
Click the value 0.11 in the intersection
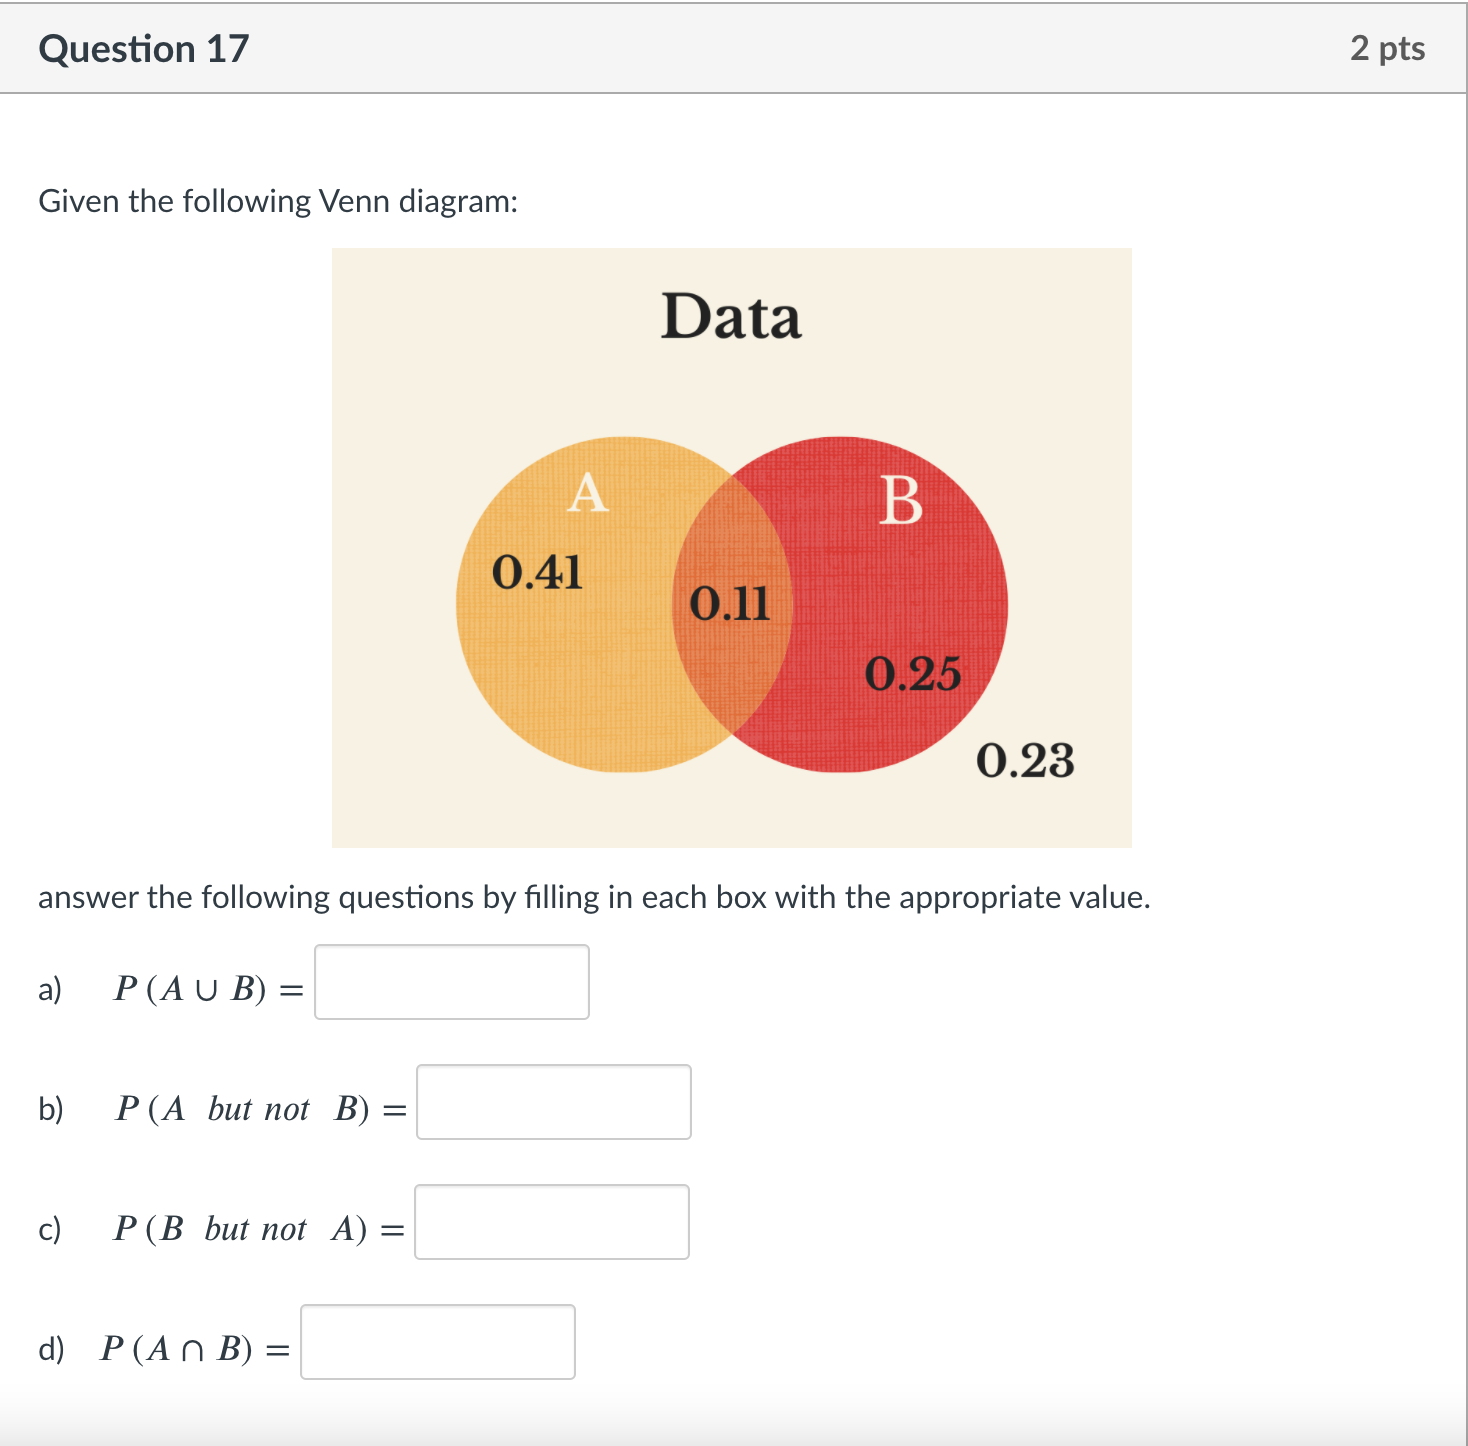click(x=731, y=604)
